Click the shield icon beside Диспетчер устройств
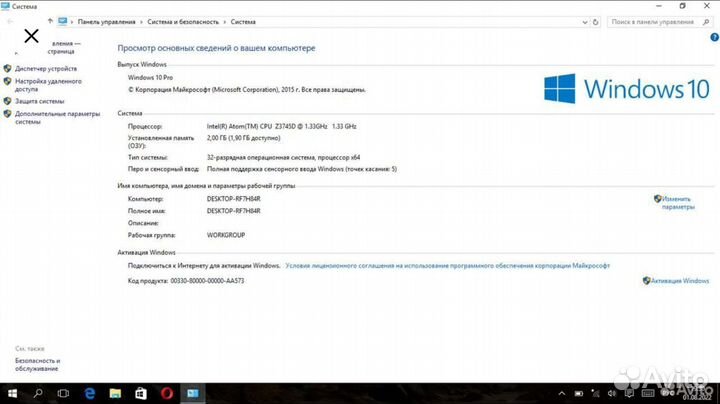This screenshot has height=404, width=720. (x=7, y=68)
